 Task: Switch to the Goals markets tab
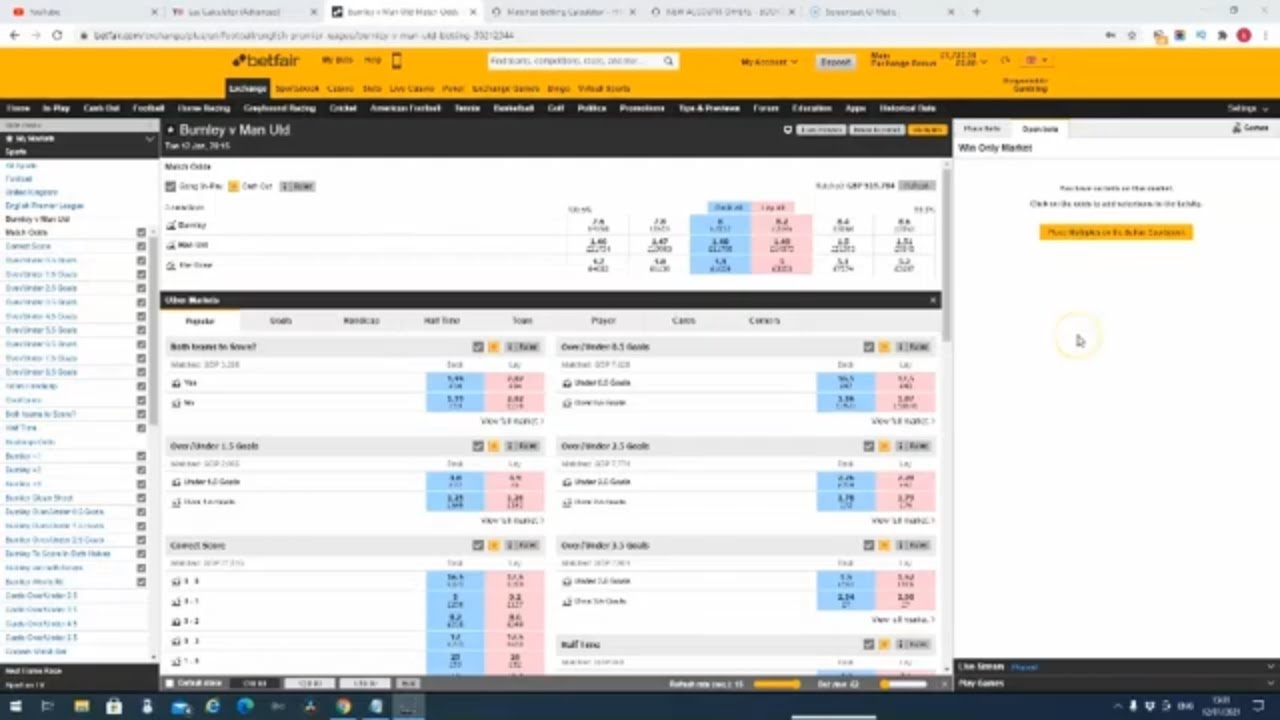(x=280, y=321)
